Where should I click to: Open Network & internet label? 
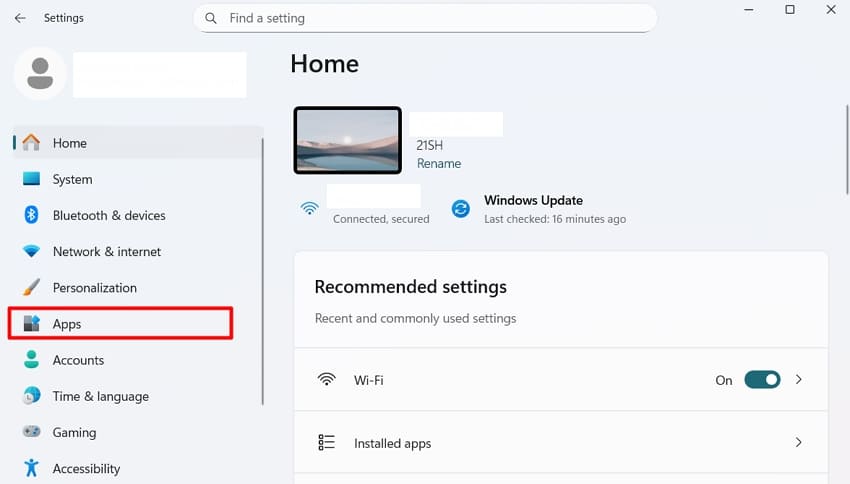(x=107, y=251)
